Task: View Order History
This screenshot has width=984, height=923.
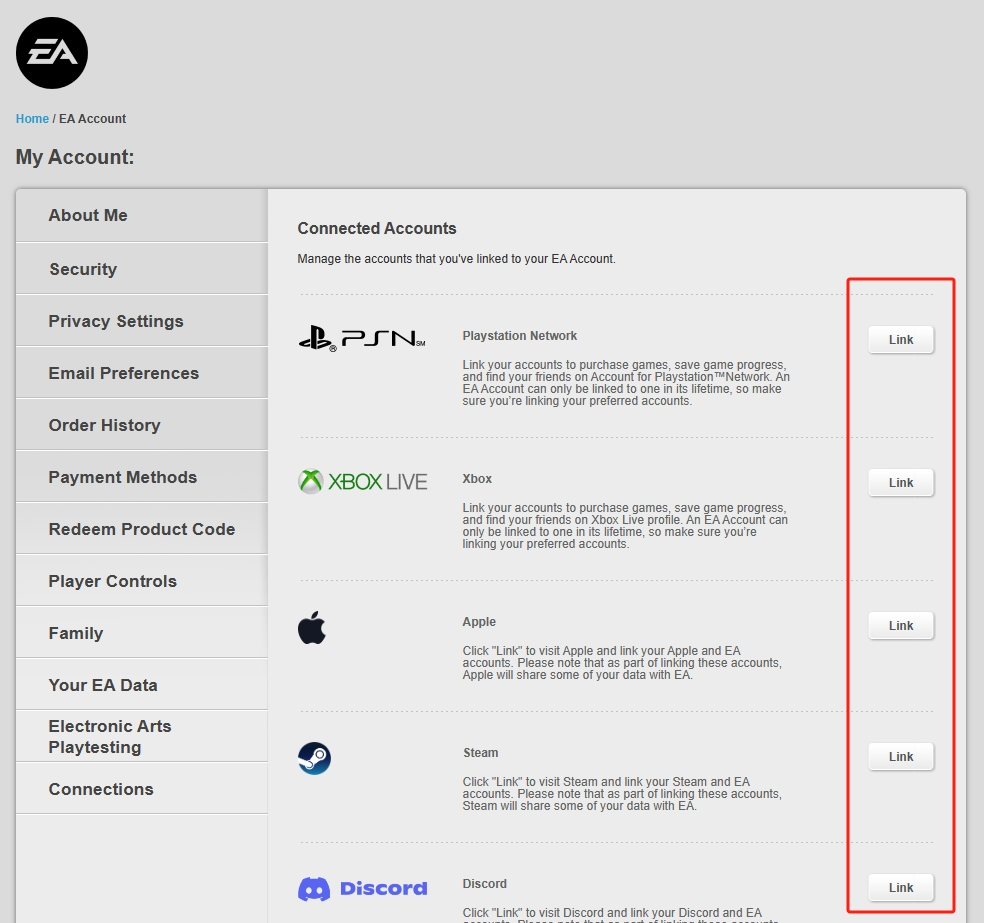Action: click(142, 425)
